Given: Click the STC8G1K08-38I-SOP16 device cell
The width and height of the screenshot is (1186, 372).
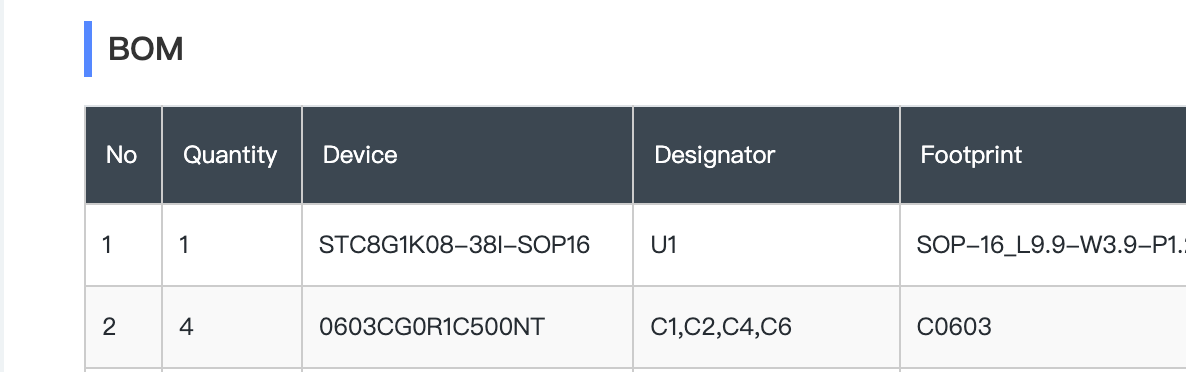Looking at the screenshot, I should (x=467, y=245).
